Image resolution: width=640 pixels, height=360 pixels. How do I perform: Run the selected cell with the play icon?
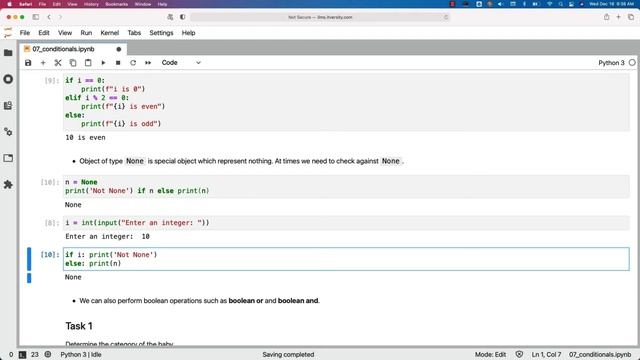click(103, 63)
